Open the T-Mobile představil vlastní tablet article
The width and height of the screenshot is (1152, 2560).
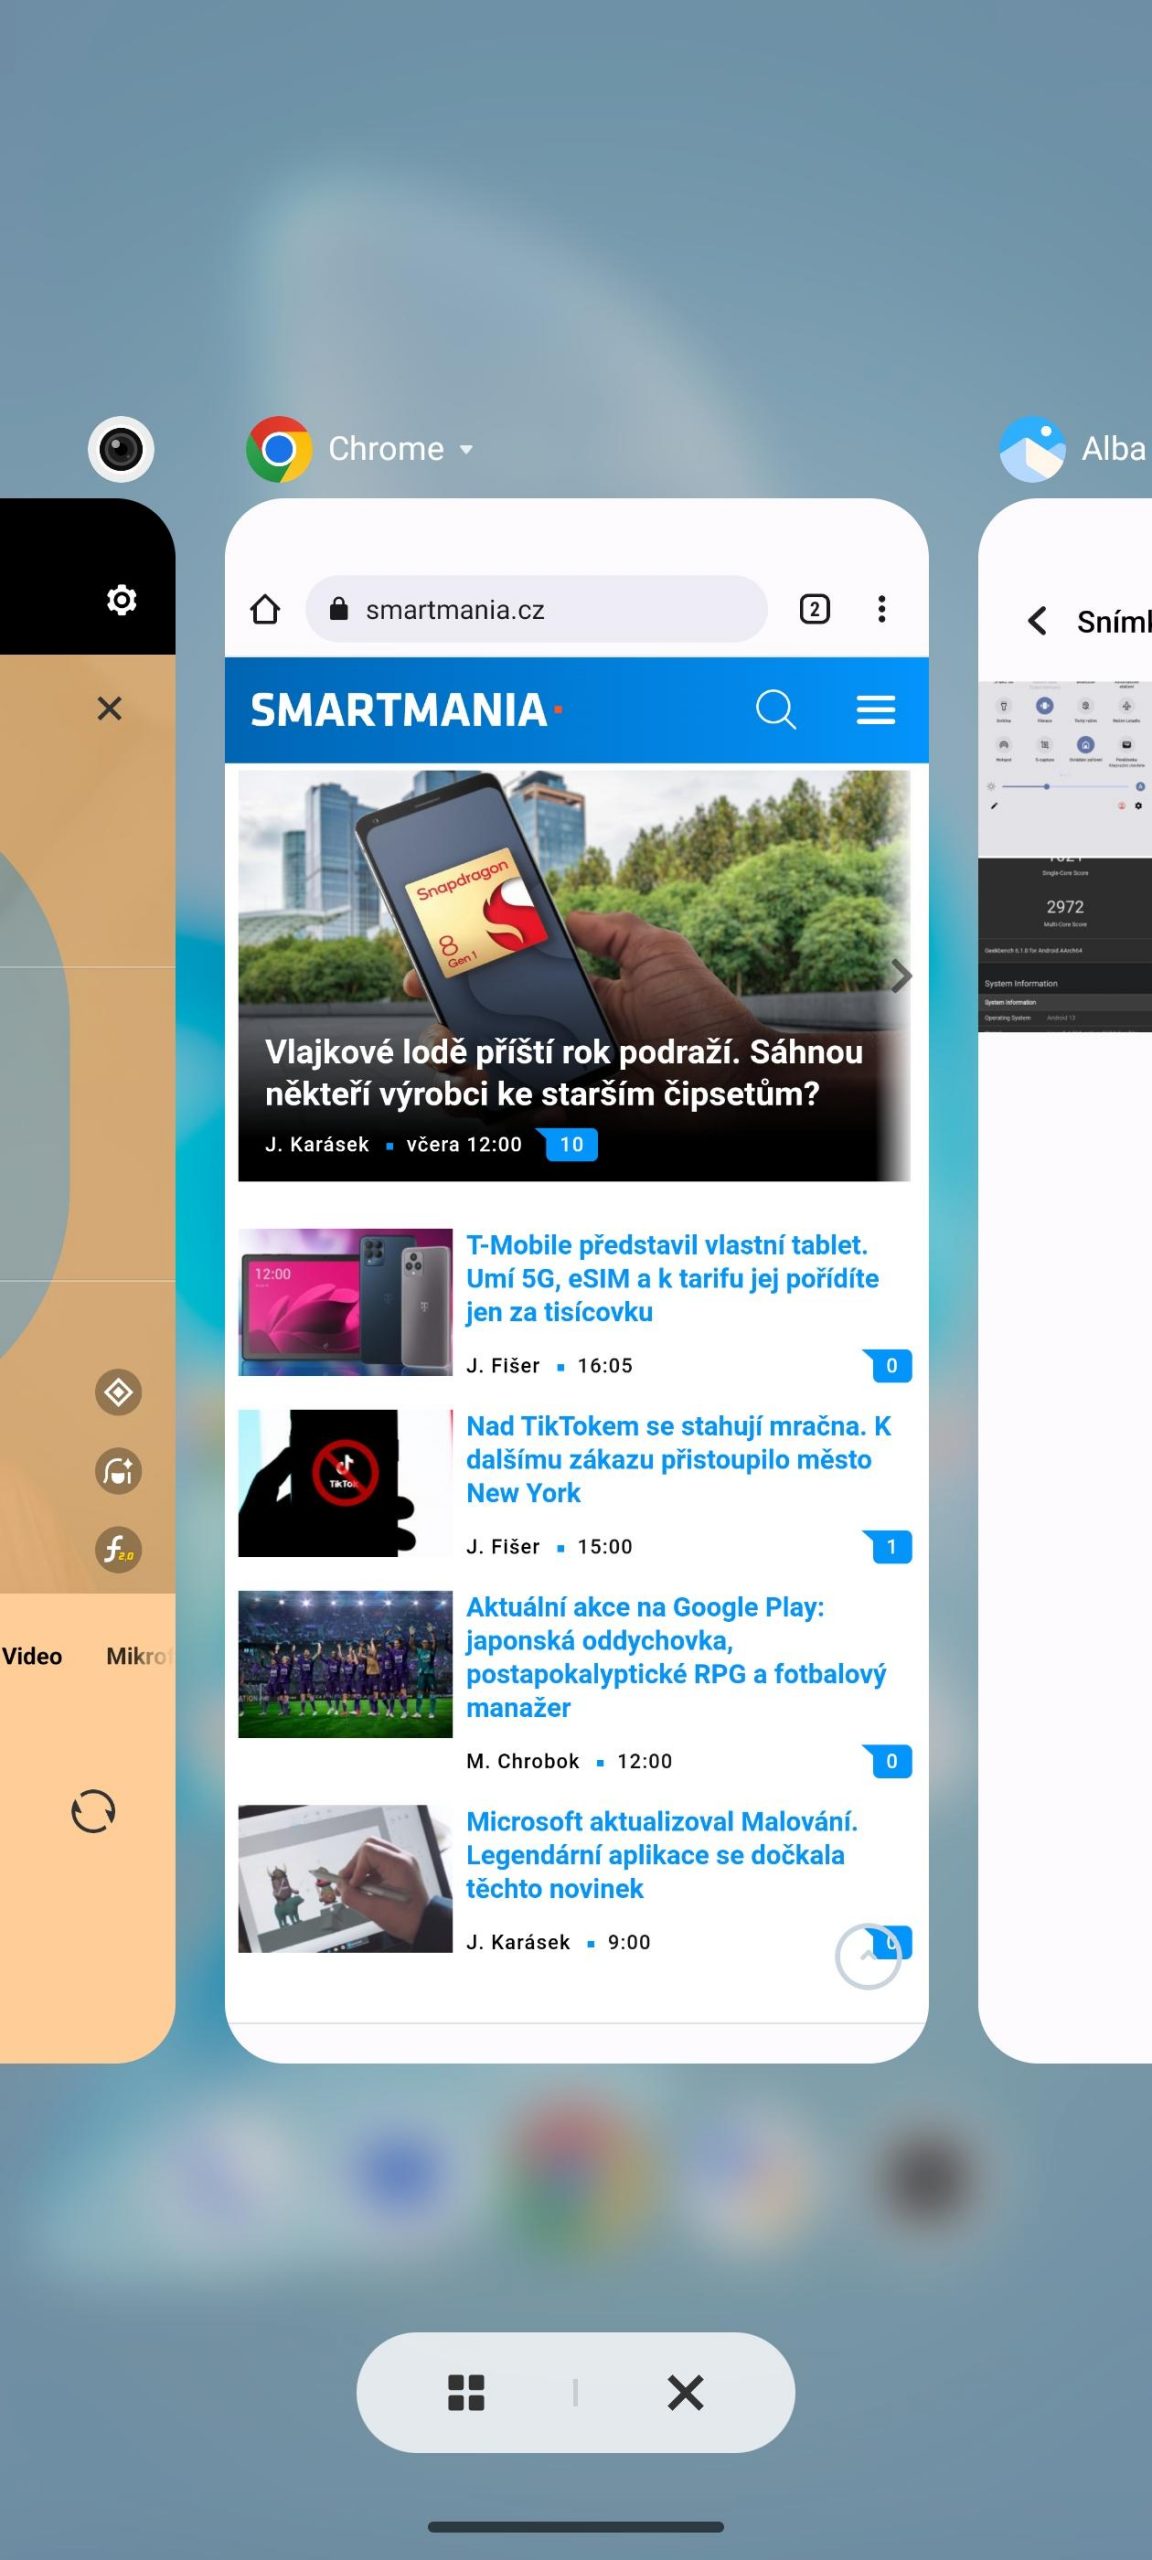click(x=672, y=1278)
